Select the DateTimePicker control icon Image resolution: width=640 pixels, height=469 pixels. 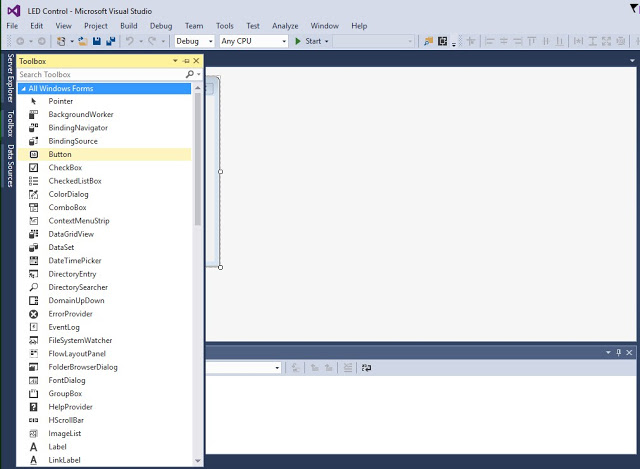34,260
